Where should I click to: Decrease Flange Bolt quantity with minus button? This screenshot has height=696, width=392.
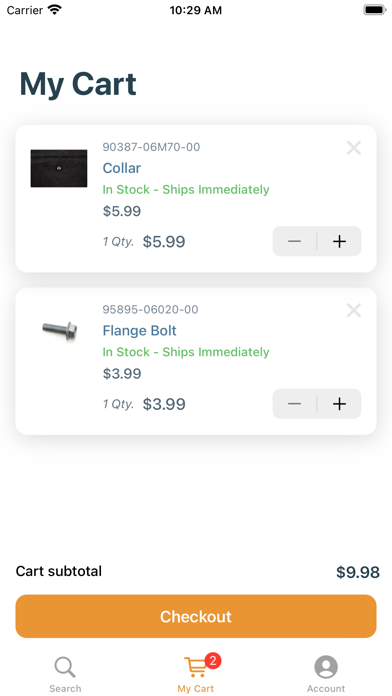(294, 404)
